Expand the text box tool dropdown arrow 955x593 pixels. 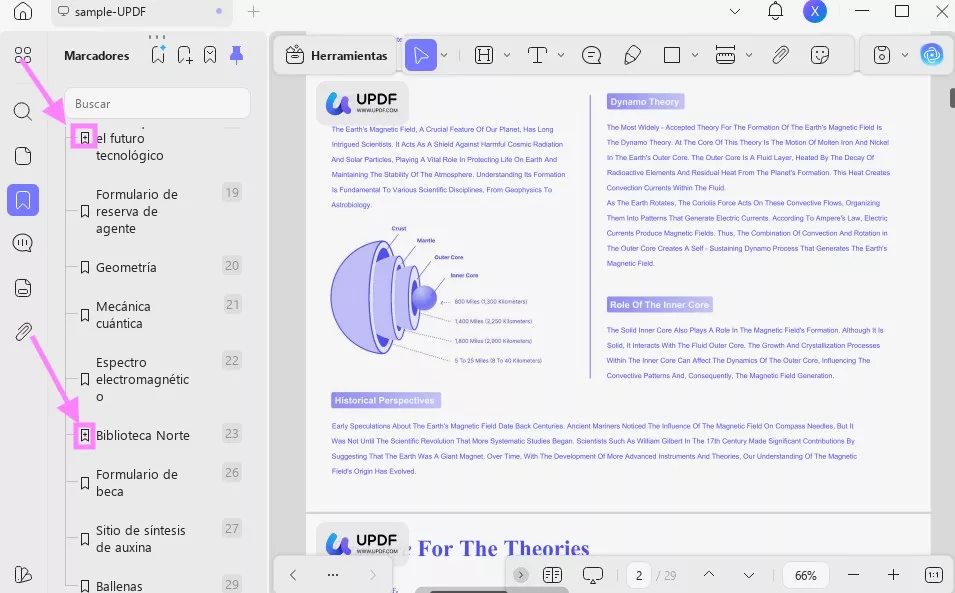pyautogui.click(x=560, y=55)
